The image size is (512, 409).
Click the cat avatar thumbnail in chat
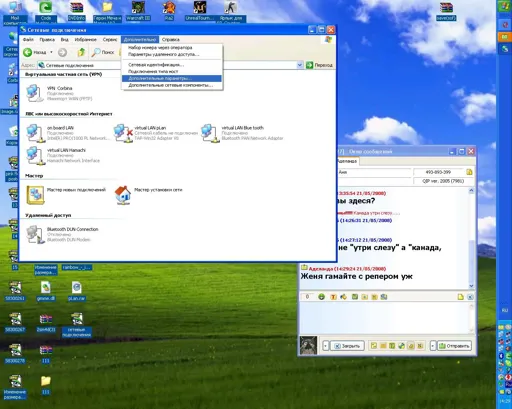coord(308,345)
